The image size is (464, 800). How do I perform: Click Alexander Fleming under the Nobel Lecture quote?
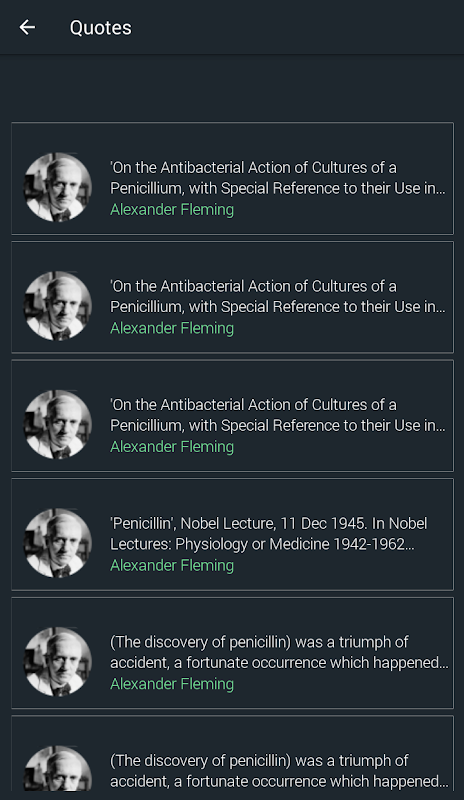point(172,565)
